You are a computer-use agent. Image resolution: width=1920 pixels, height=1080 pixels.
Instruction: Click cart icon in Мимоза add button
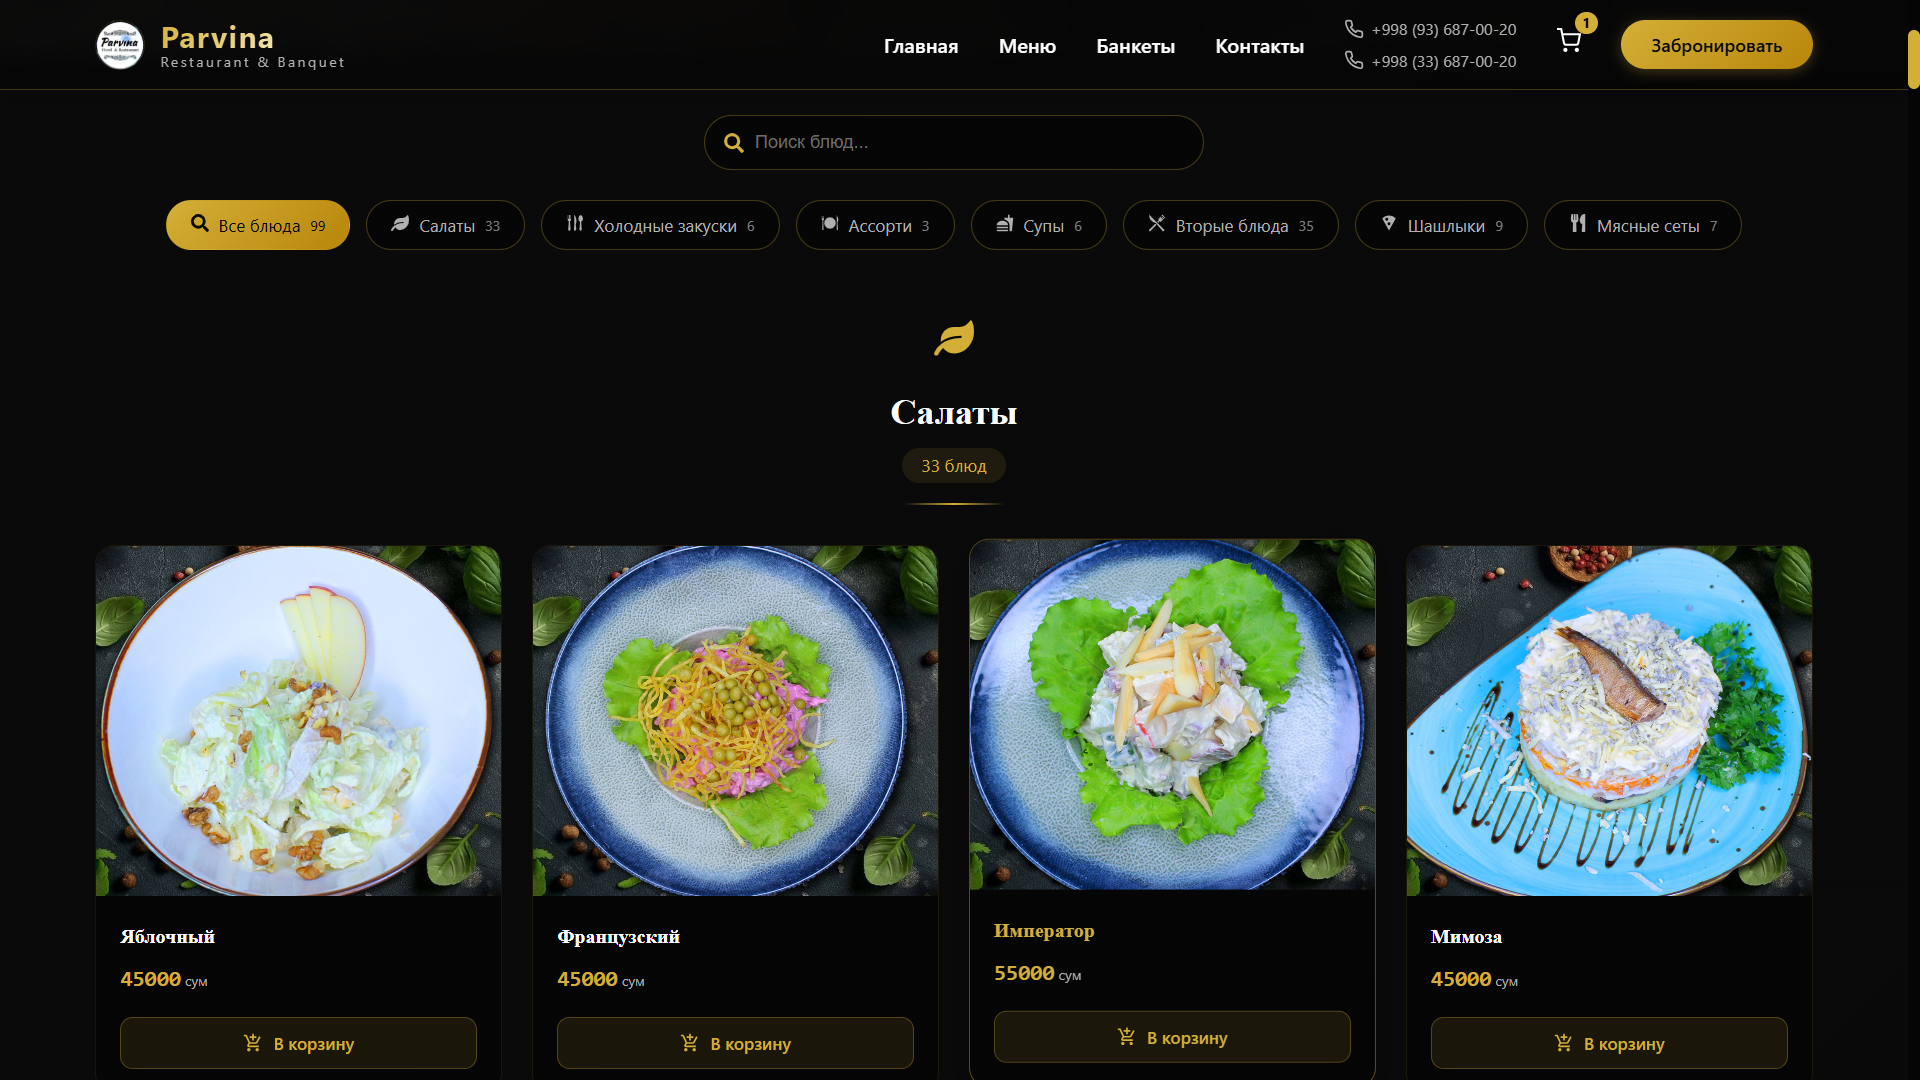tap(1563, 1043)
